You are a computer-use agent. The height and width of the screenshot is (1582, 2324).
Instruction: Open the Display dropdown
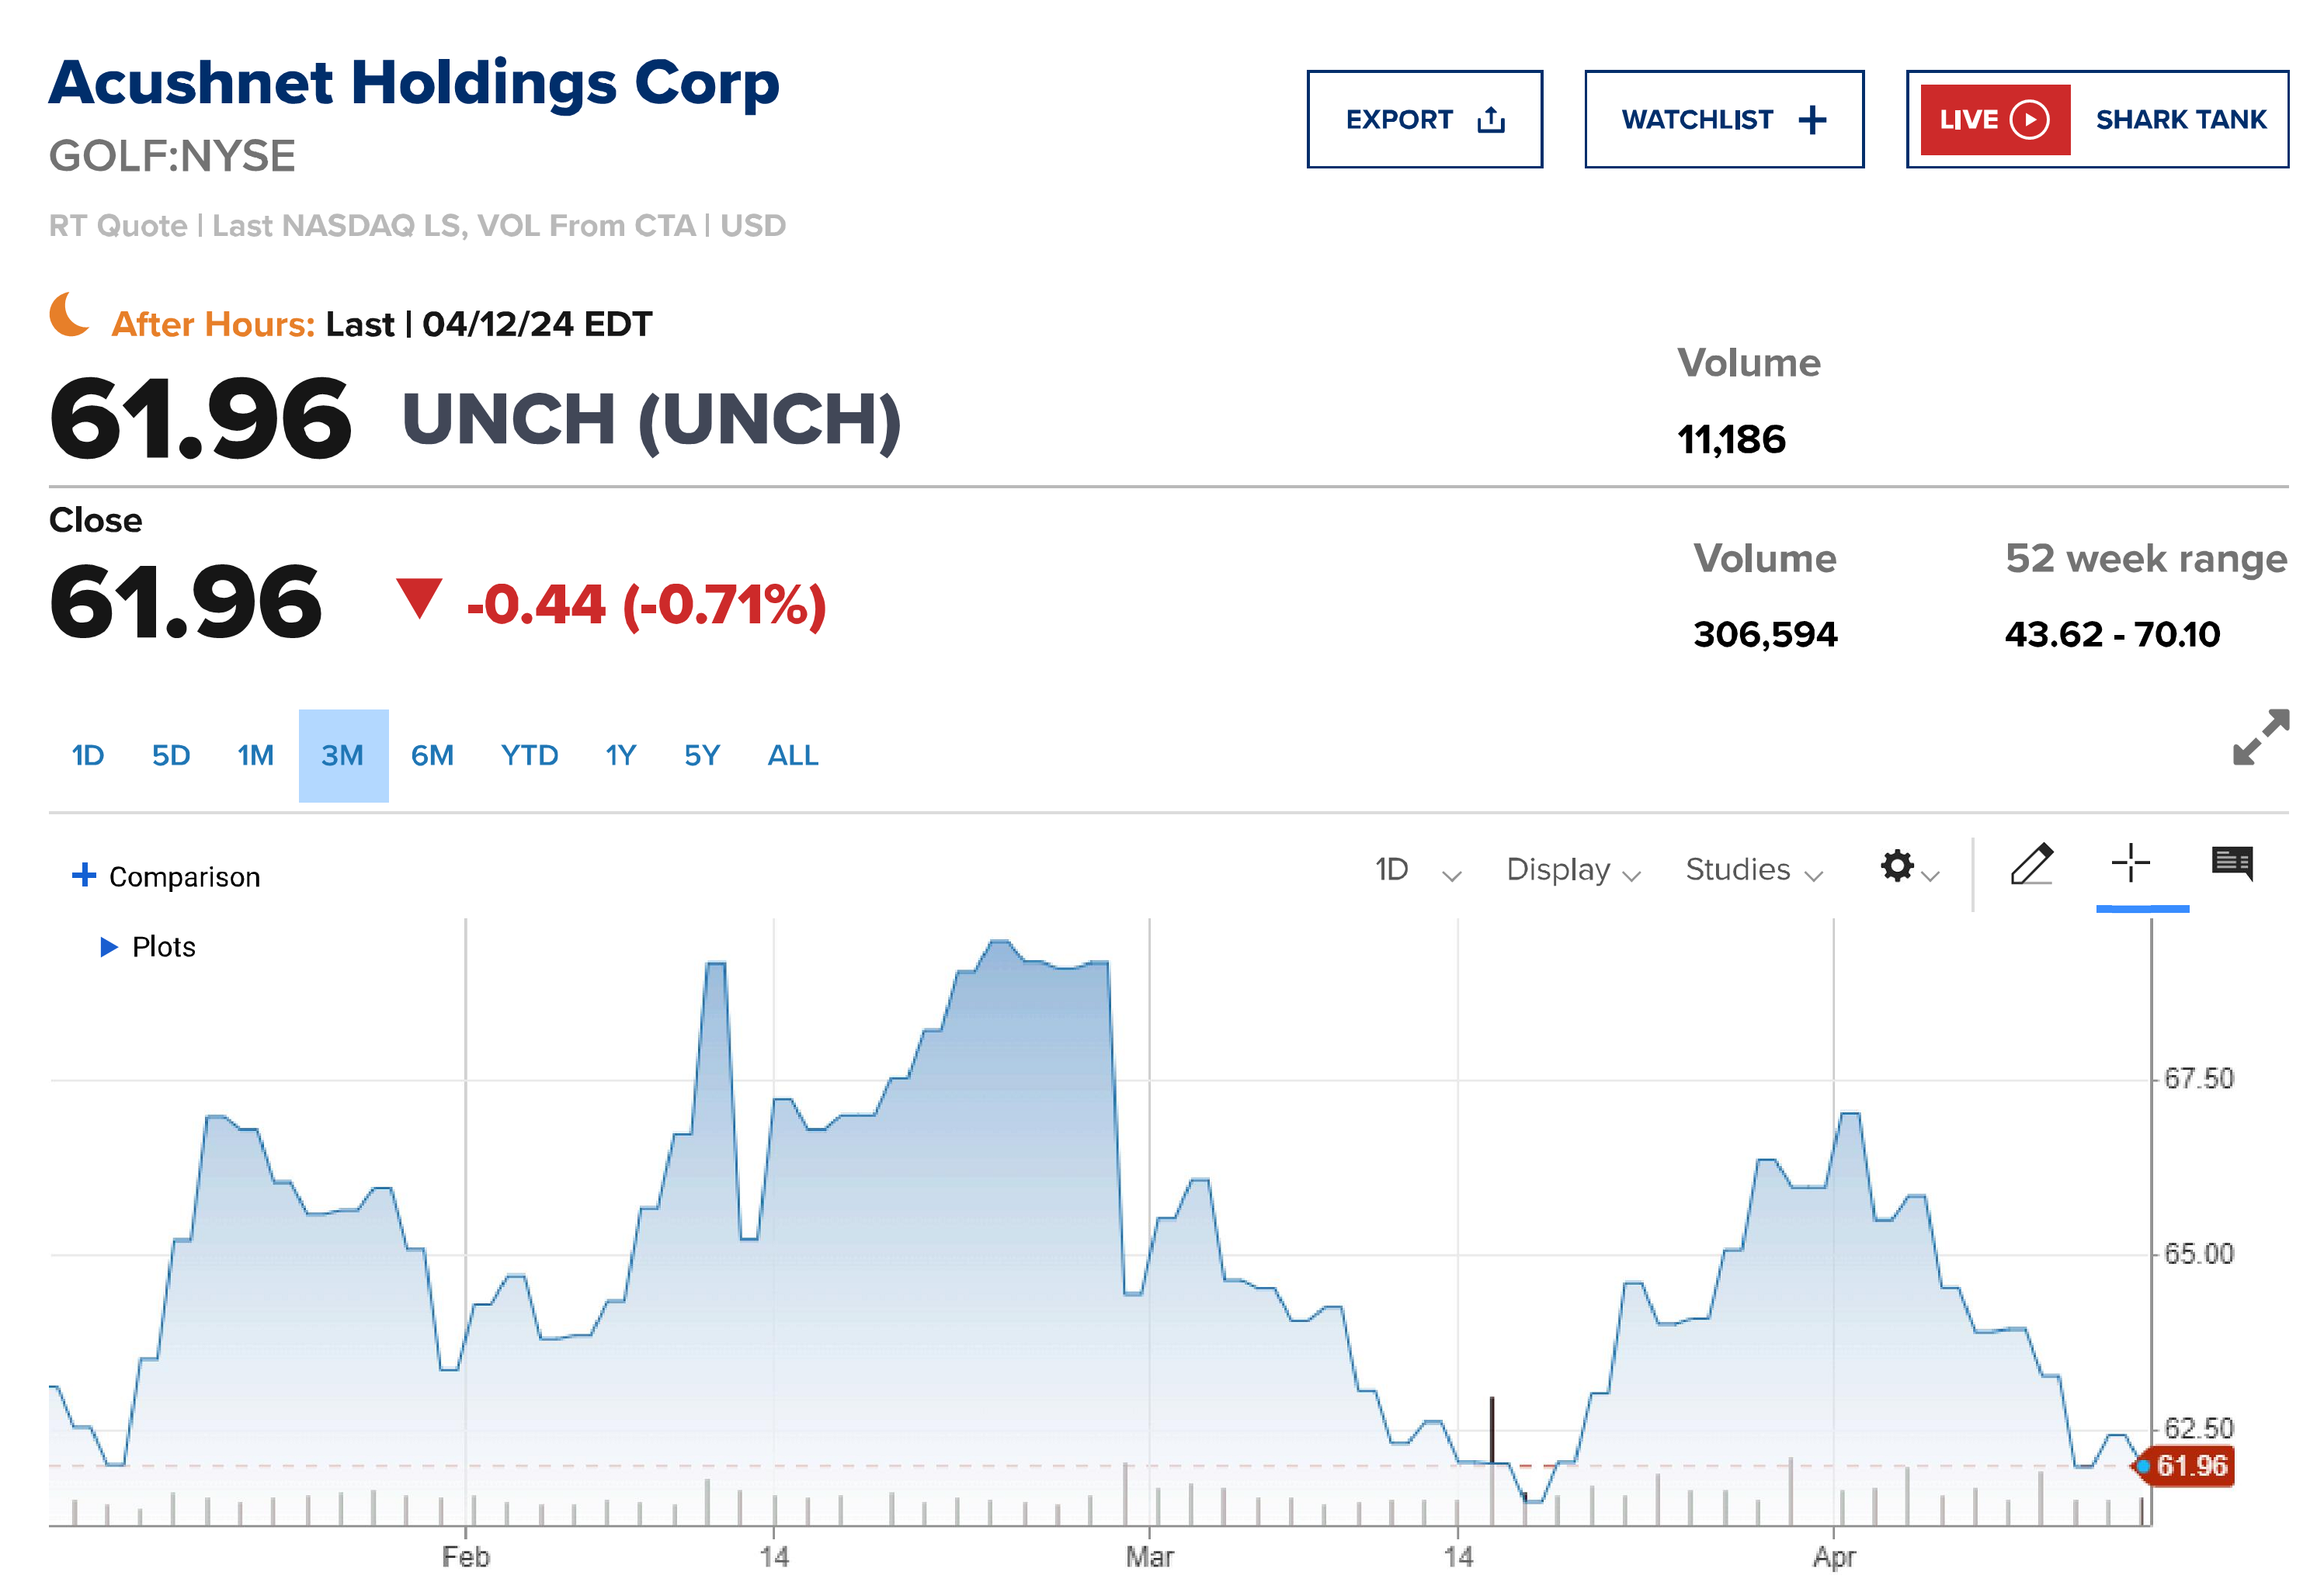pyautogui.click(x=1573, y=871)
